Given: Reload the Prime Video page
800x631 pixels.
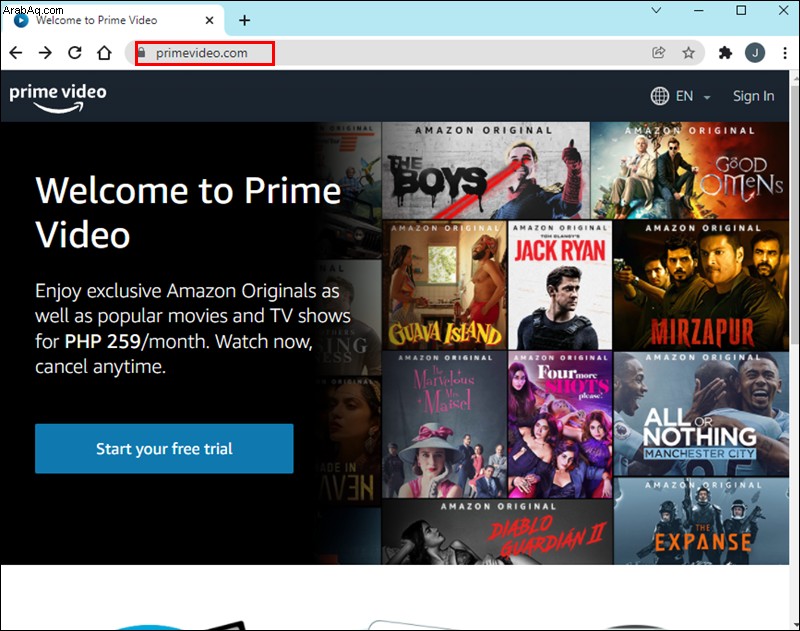Looking at the screenshot, I should click(x=75, y=53).
